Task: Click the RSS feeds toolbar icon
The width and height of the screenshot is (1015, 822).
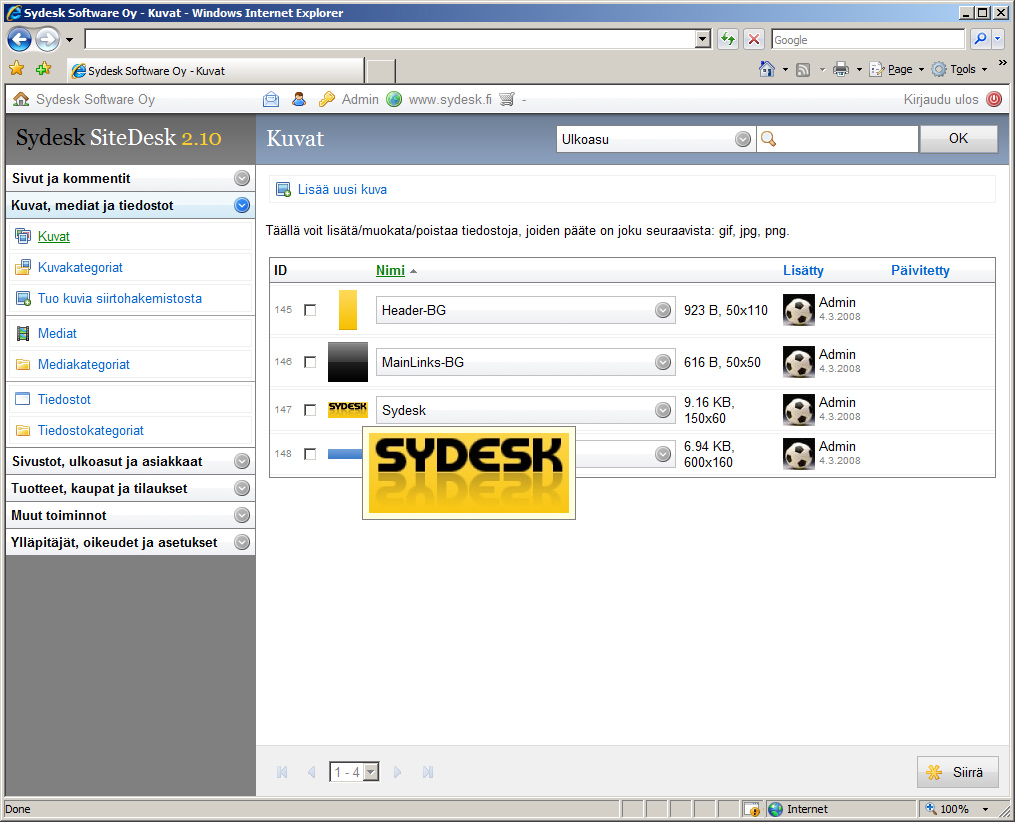Action: click(803, 69)
